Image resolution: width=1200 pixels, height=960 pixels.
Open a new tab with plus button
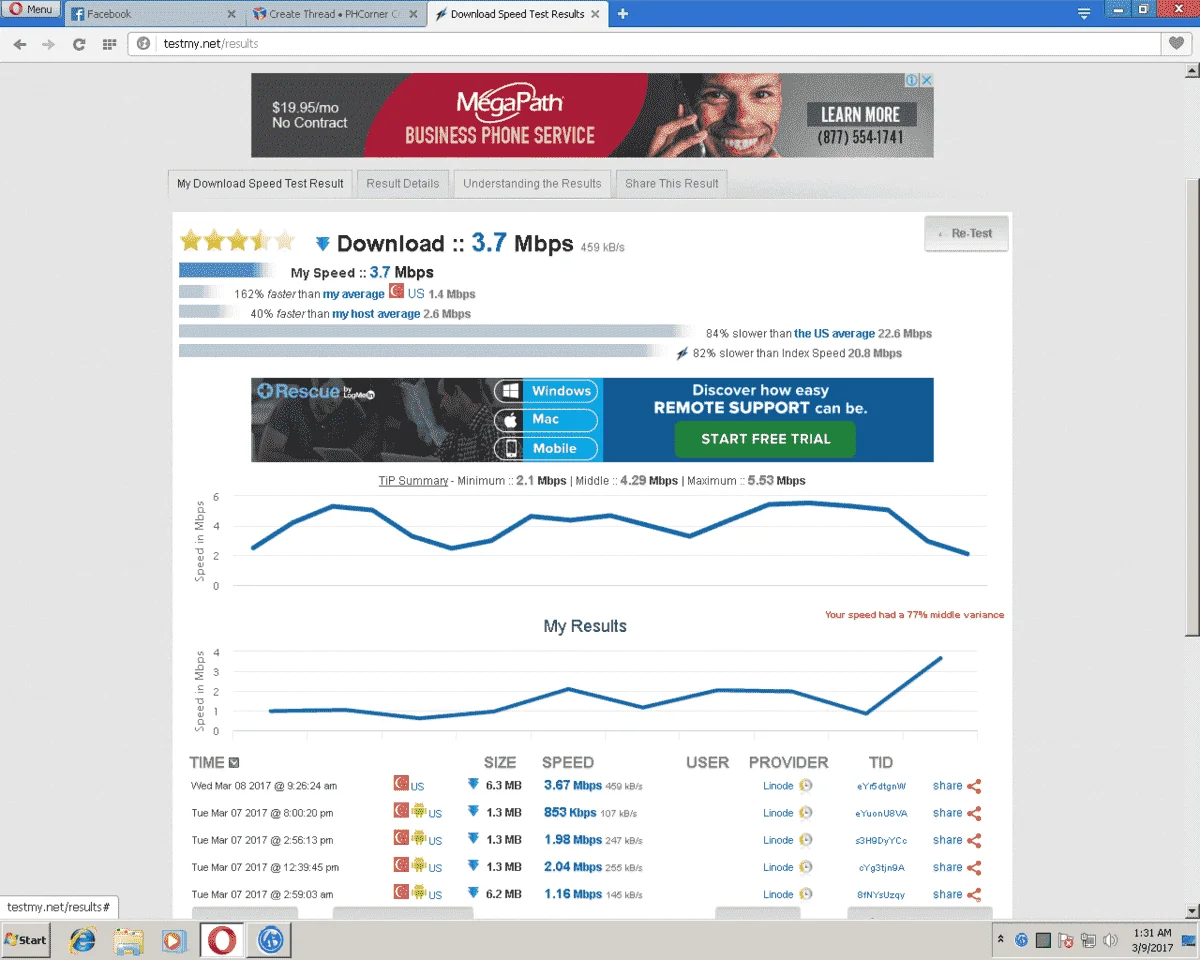623,14
